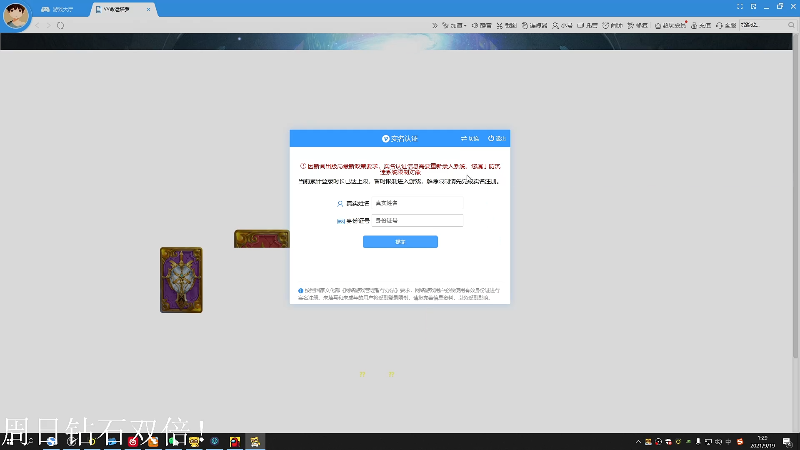The height and width of the screenshot is (450, 800).
Task: Click the search magnifier inside the toolbar search box
Action: pyautogui.click(x=791, y=25)
